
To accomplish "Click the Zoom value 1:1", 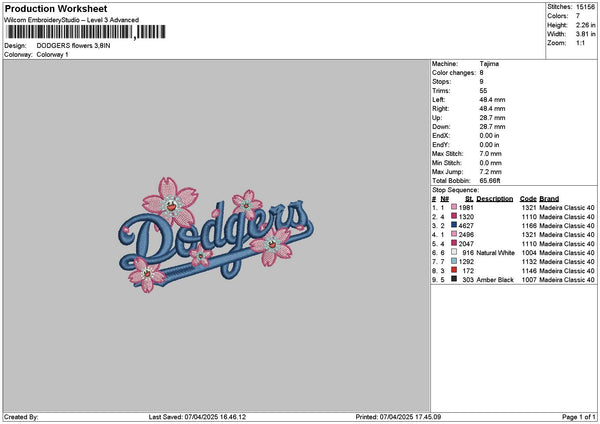I will tap(580, 43).
